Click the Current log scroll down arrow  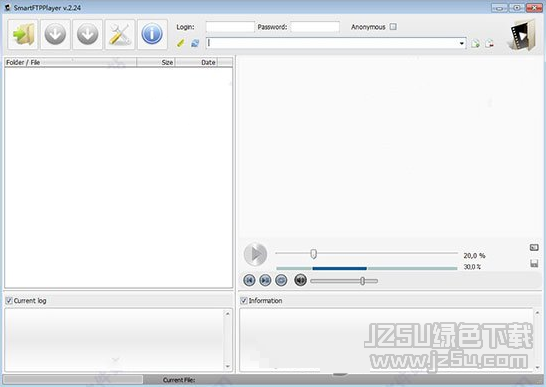[x=228, y=366]
